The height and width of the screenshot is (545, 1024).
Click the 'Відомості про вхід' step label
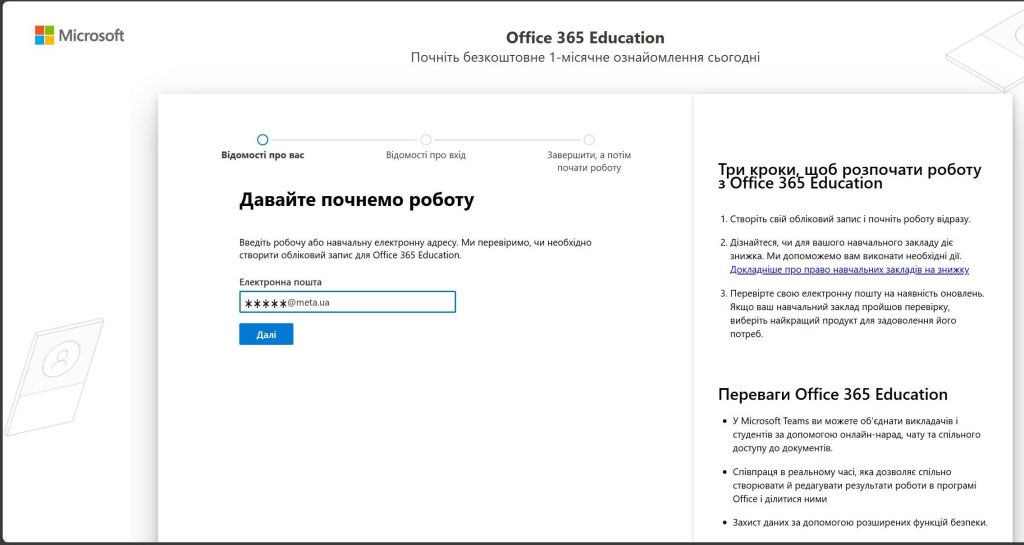pyautogui.click(x=426, y=155)
